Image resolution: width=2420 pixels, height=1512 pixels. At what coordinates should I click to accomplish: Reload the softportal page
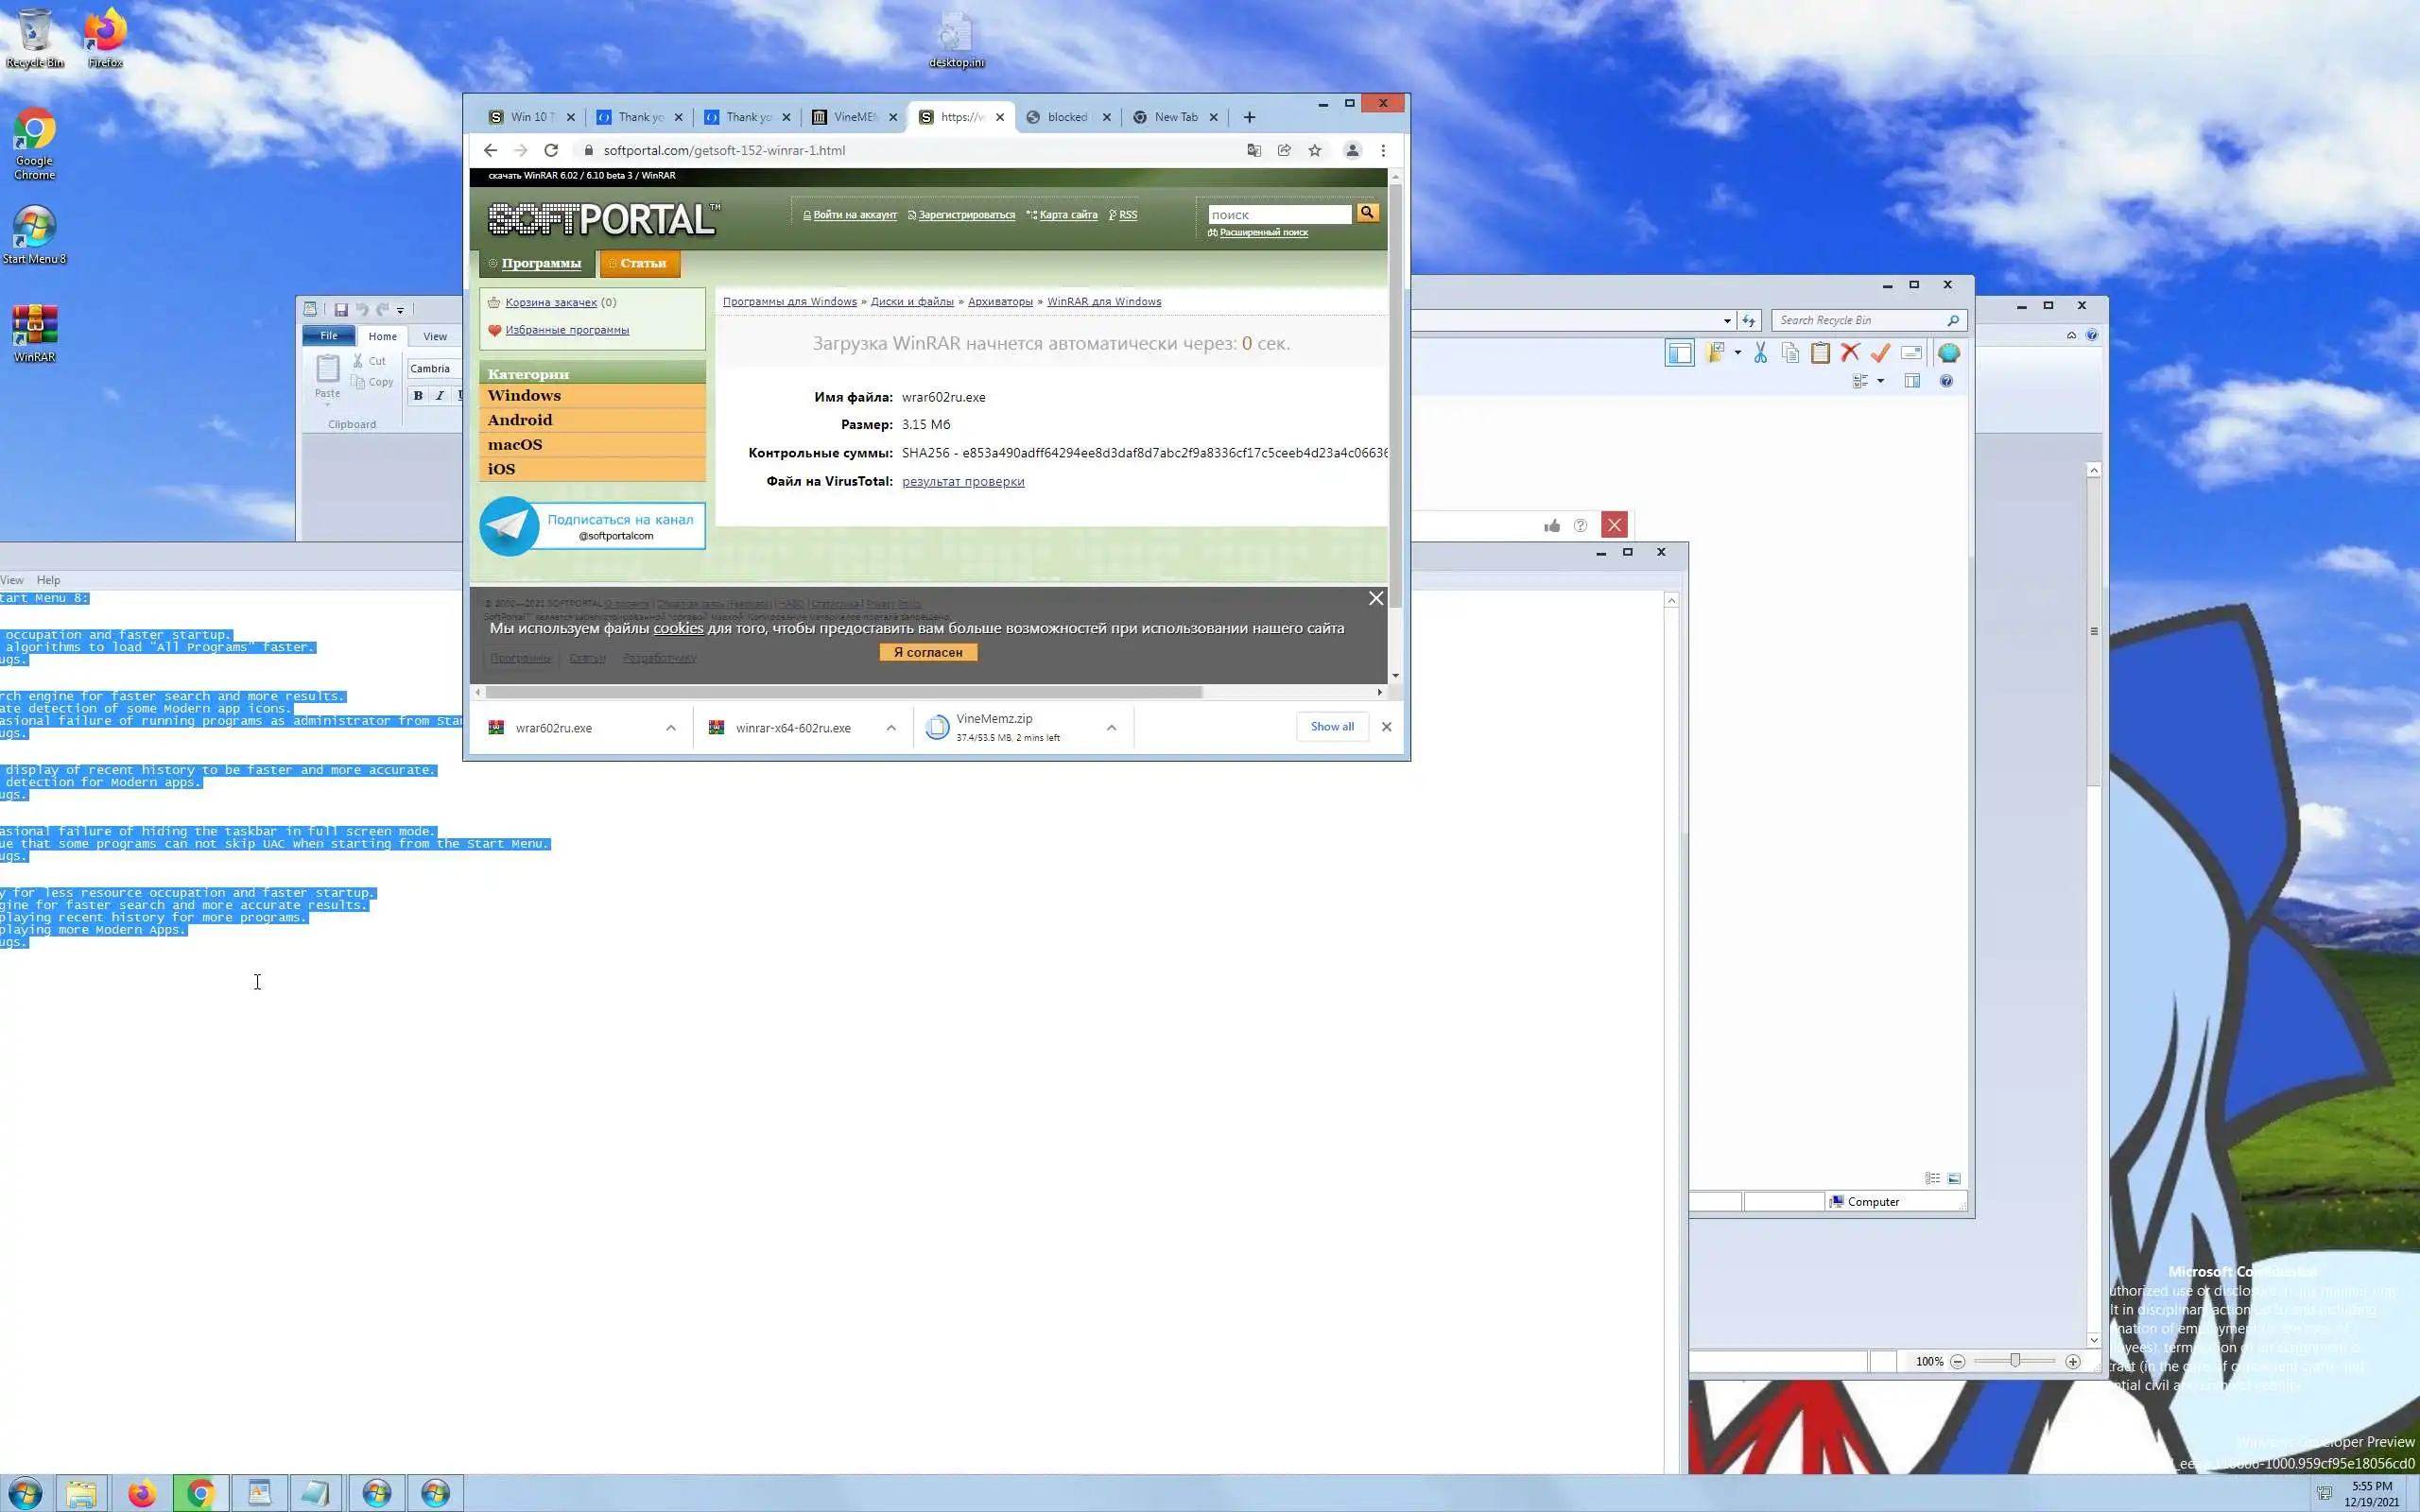tap(551, 150)
